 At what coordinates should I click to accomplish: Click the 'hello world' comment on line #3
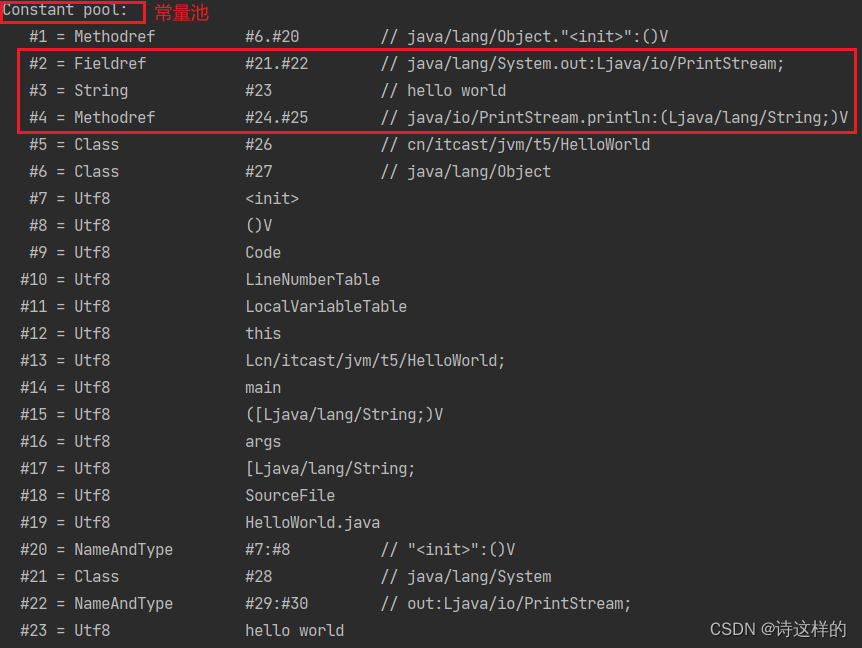tap(456, 91)
